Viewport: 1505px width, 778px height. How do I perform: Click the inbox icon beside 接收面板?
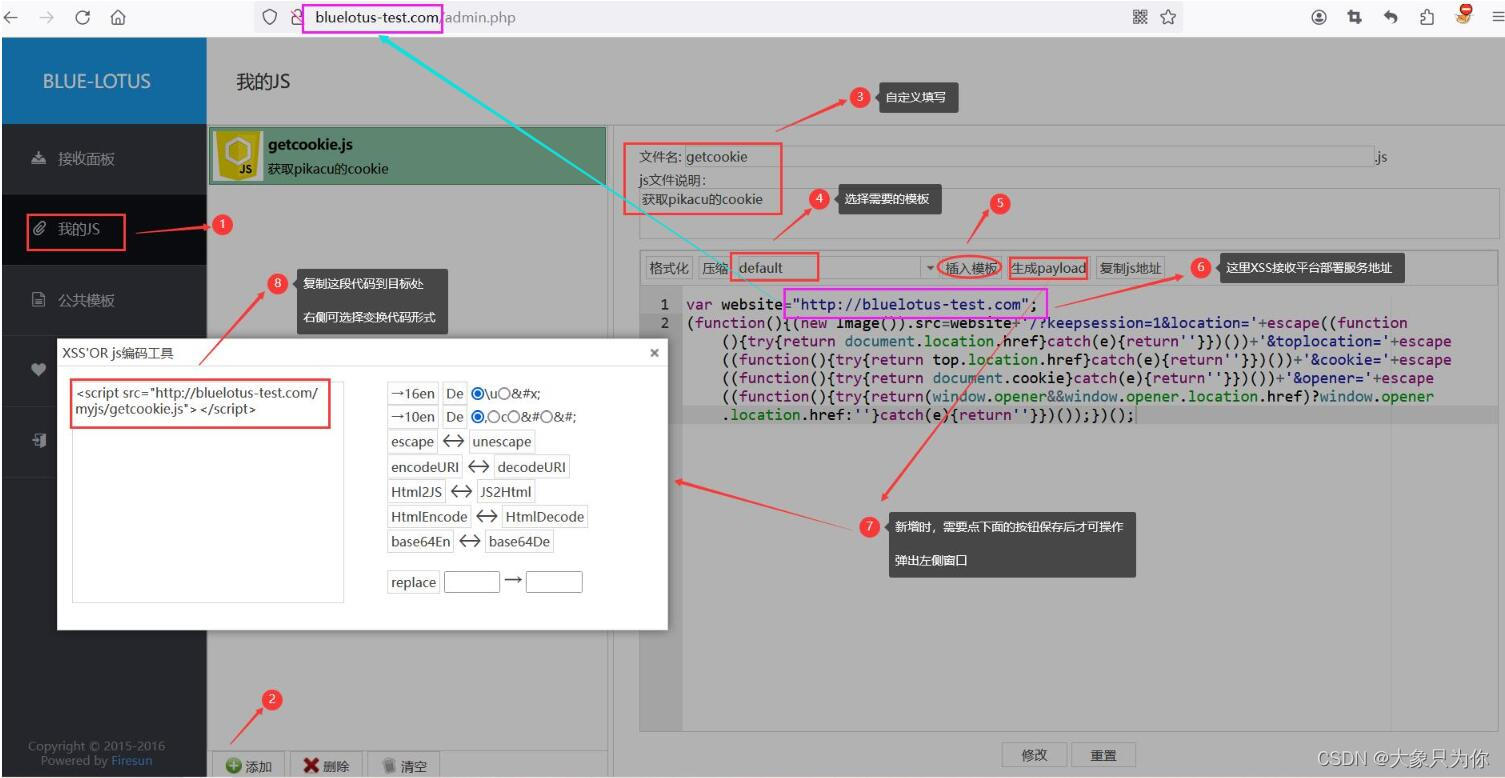tap(39, 158)
